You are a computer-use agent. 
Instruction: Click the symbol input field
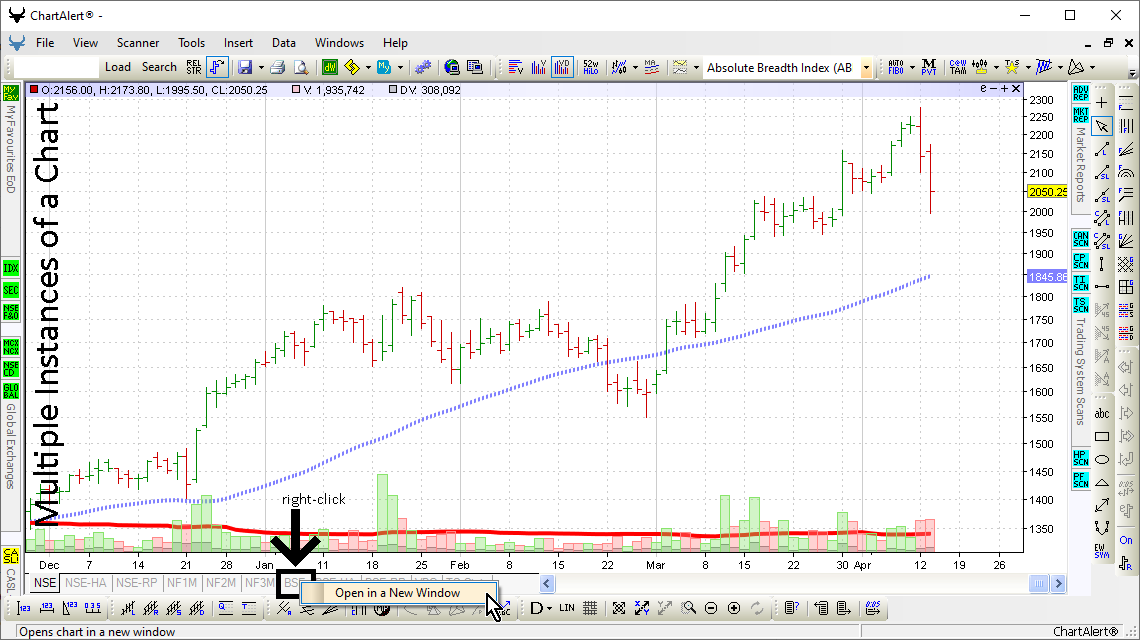click(56, 67)
